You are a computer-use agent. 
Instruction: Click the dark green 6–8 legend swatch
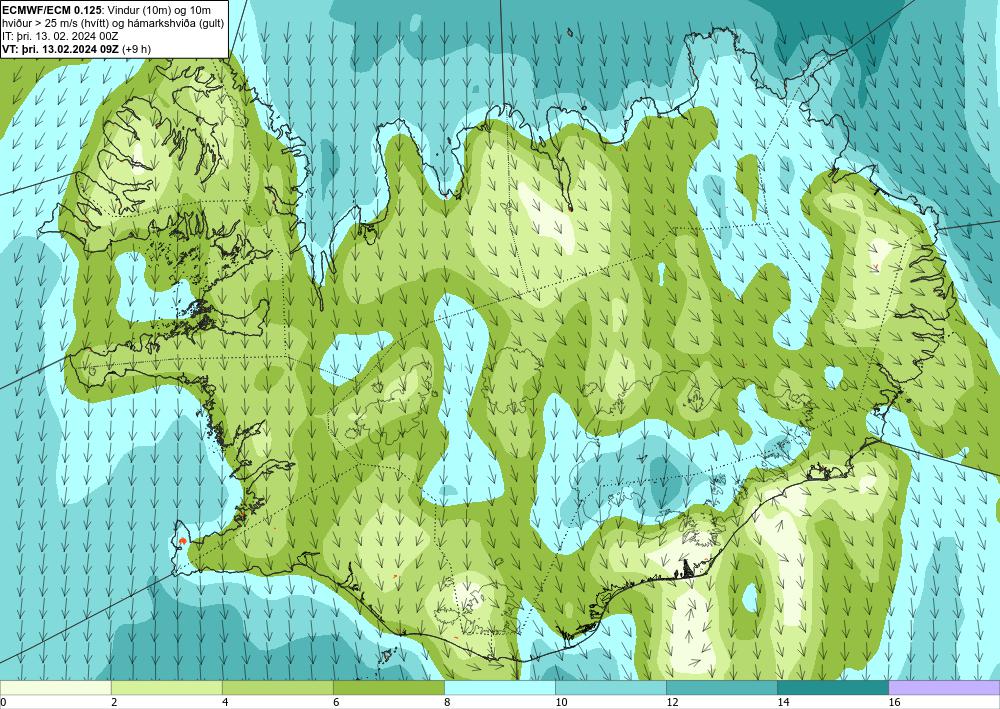[x=388, y=688]
